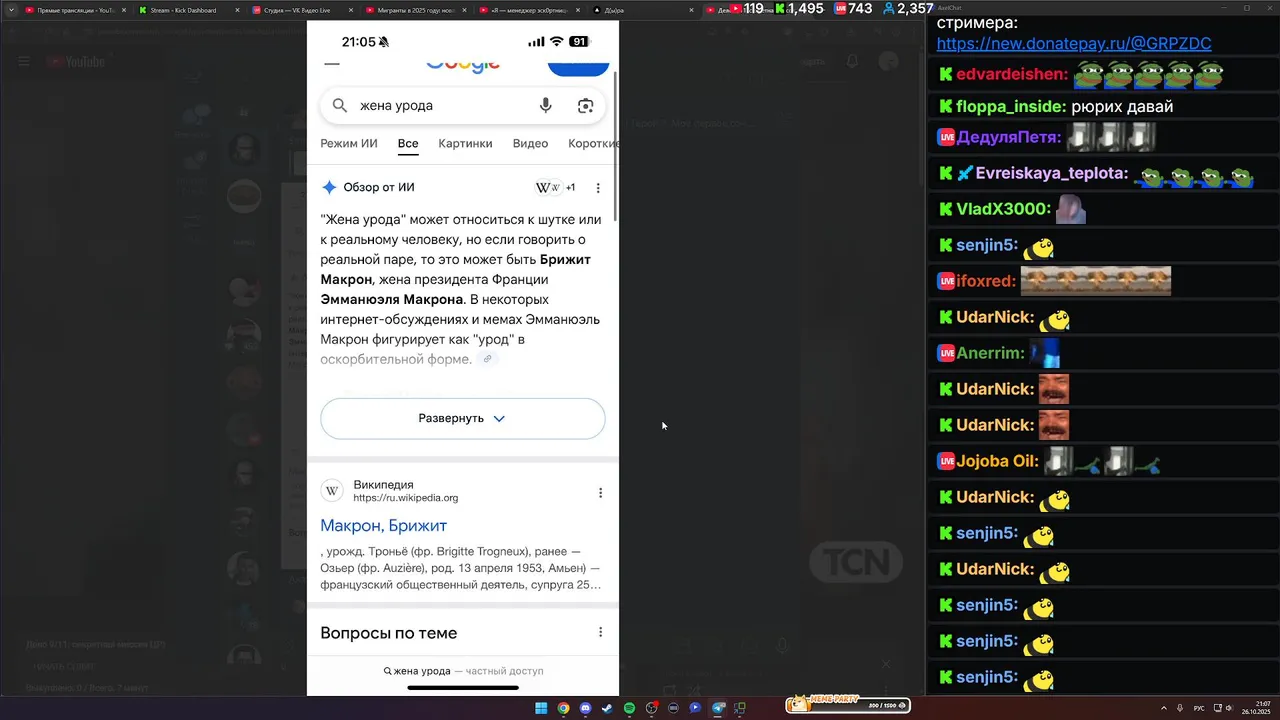Click Jojoba Oil username in chat
1280x720 pixels.
tap(998, 461)
